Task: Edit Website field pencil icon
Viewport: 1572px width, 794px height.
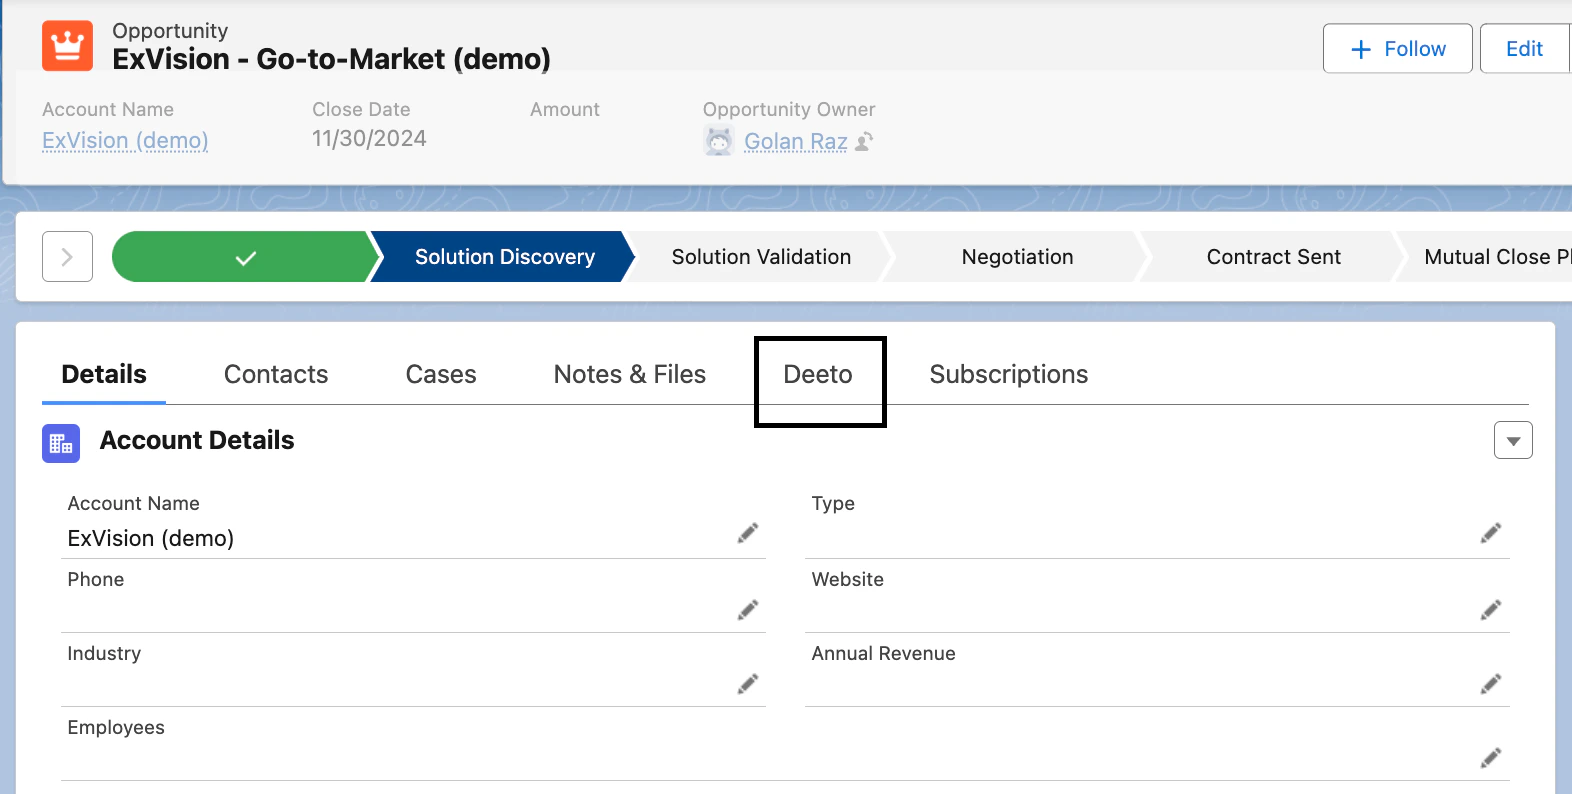Action: pos(1491,610)
